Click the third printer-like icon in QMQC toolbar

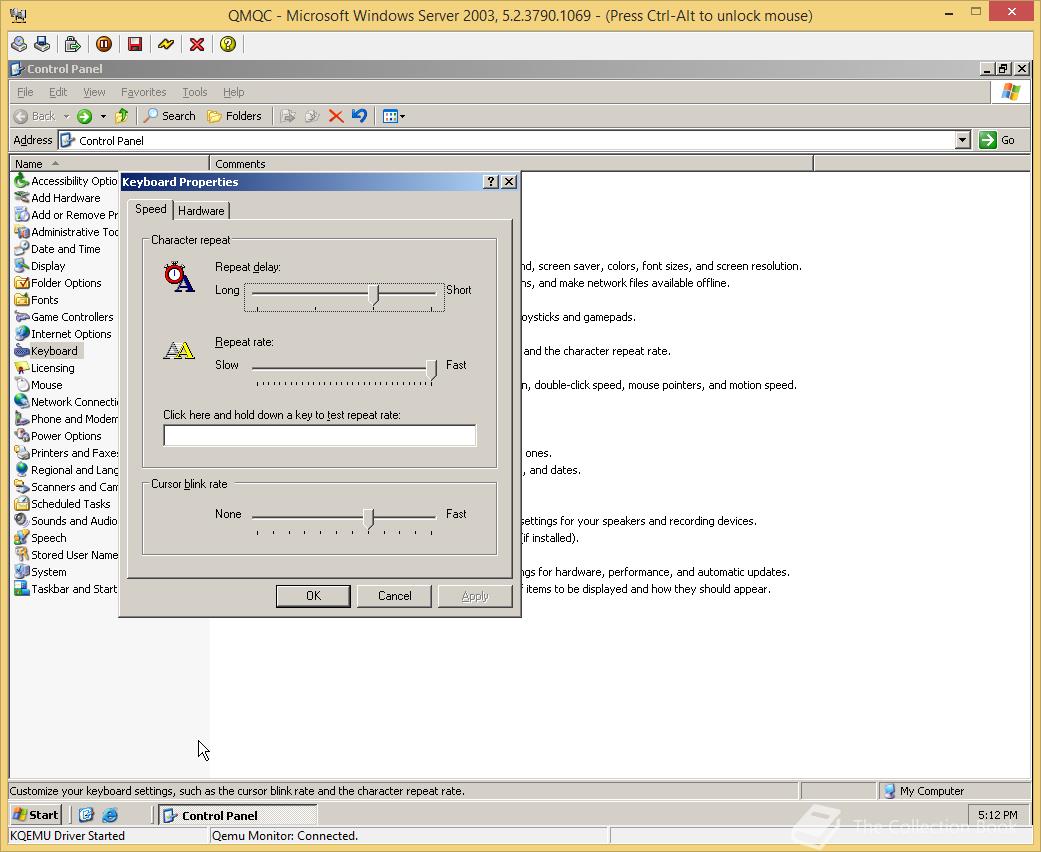[72, 44]
